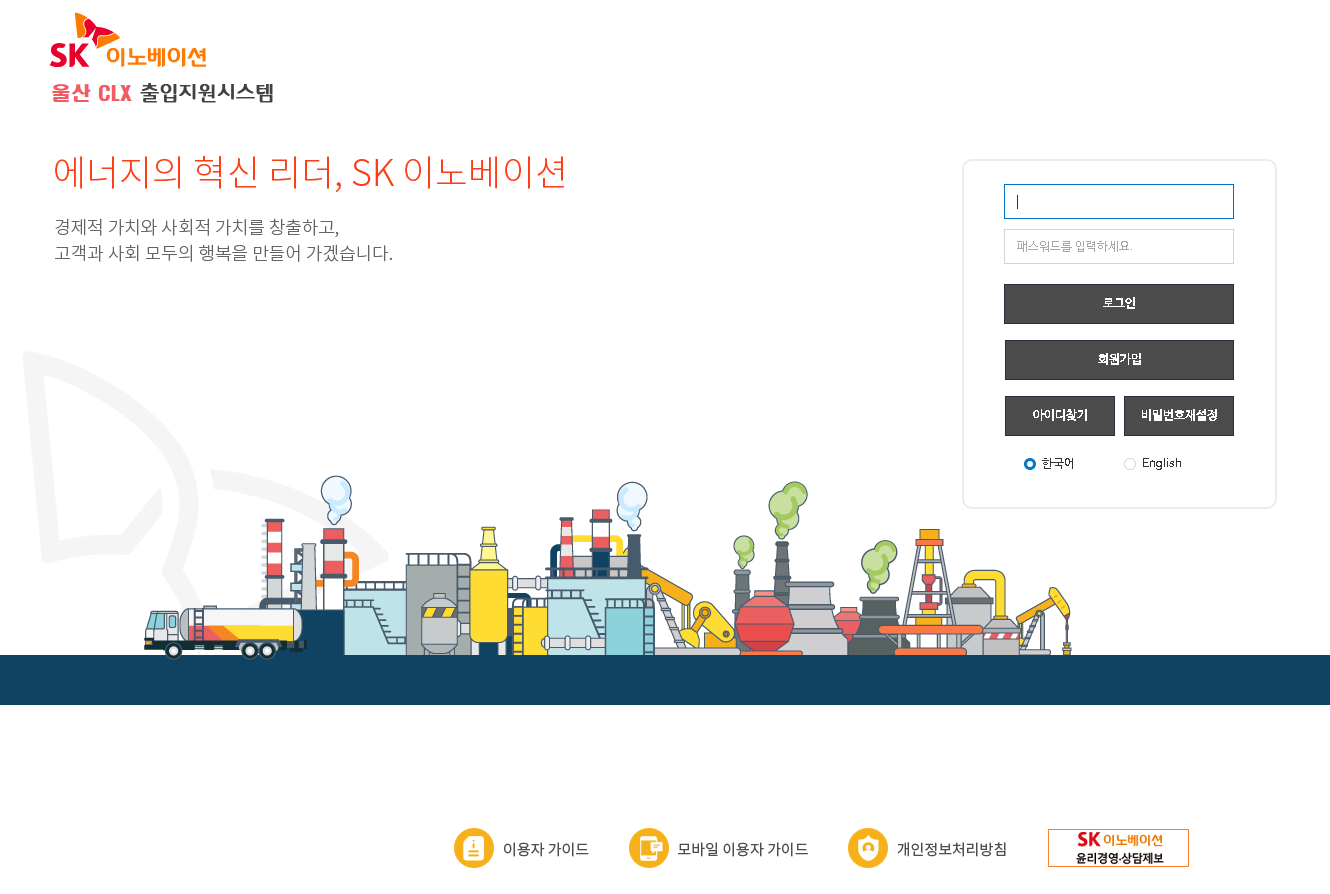Click the 패스워드를 입력하세요 password field

tap(1118, 246)
